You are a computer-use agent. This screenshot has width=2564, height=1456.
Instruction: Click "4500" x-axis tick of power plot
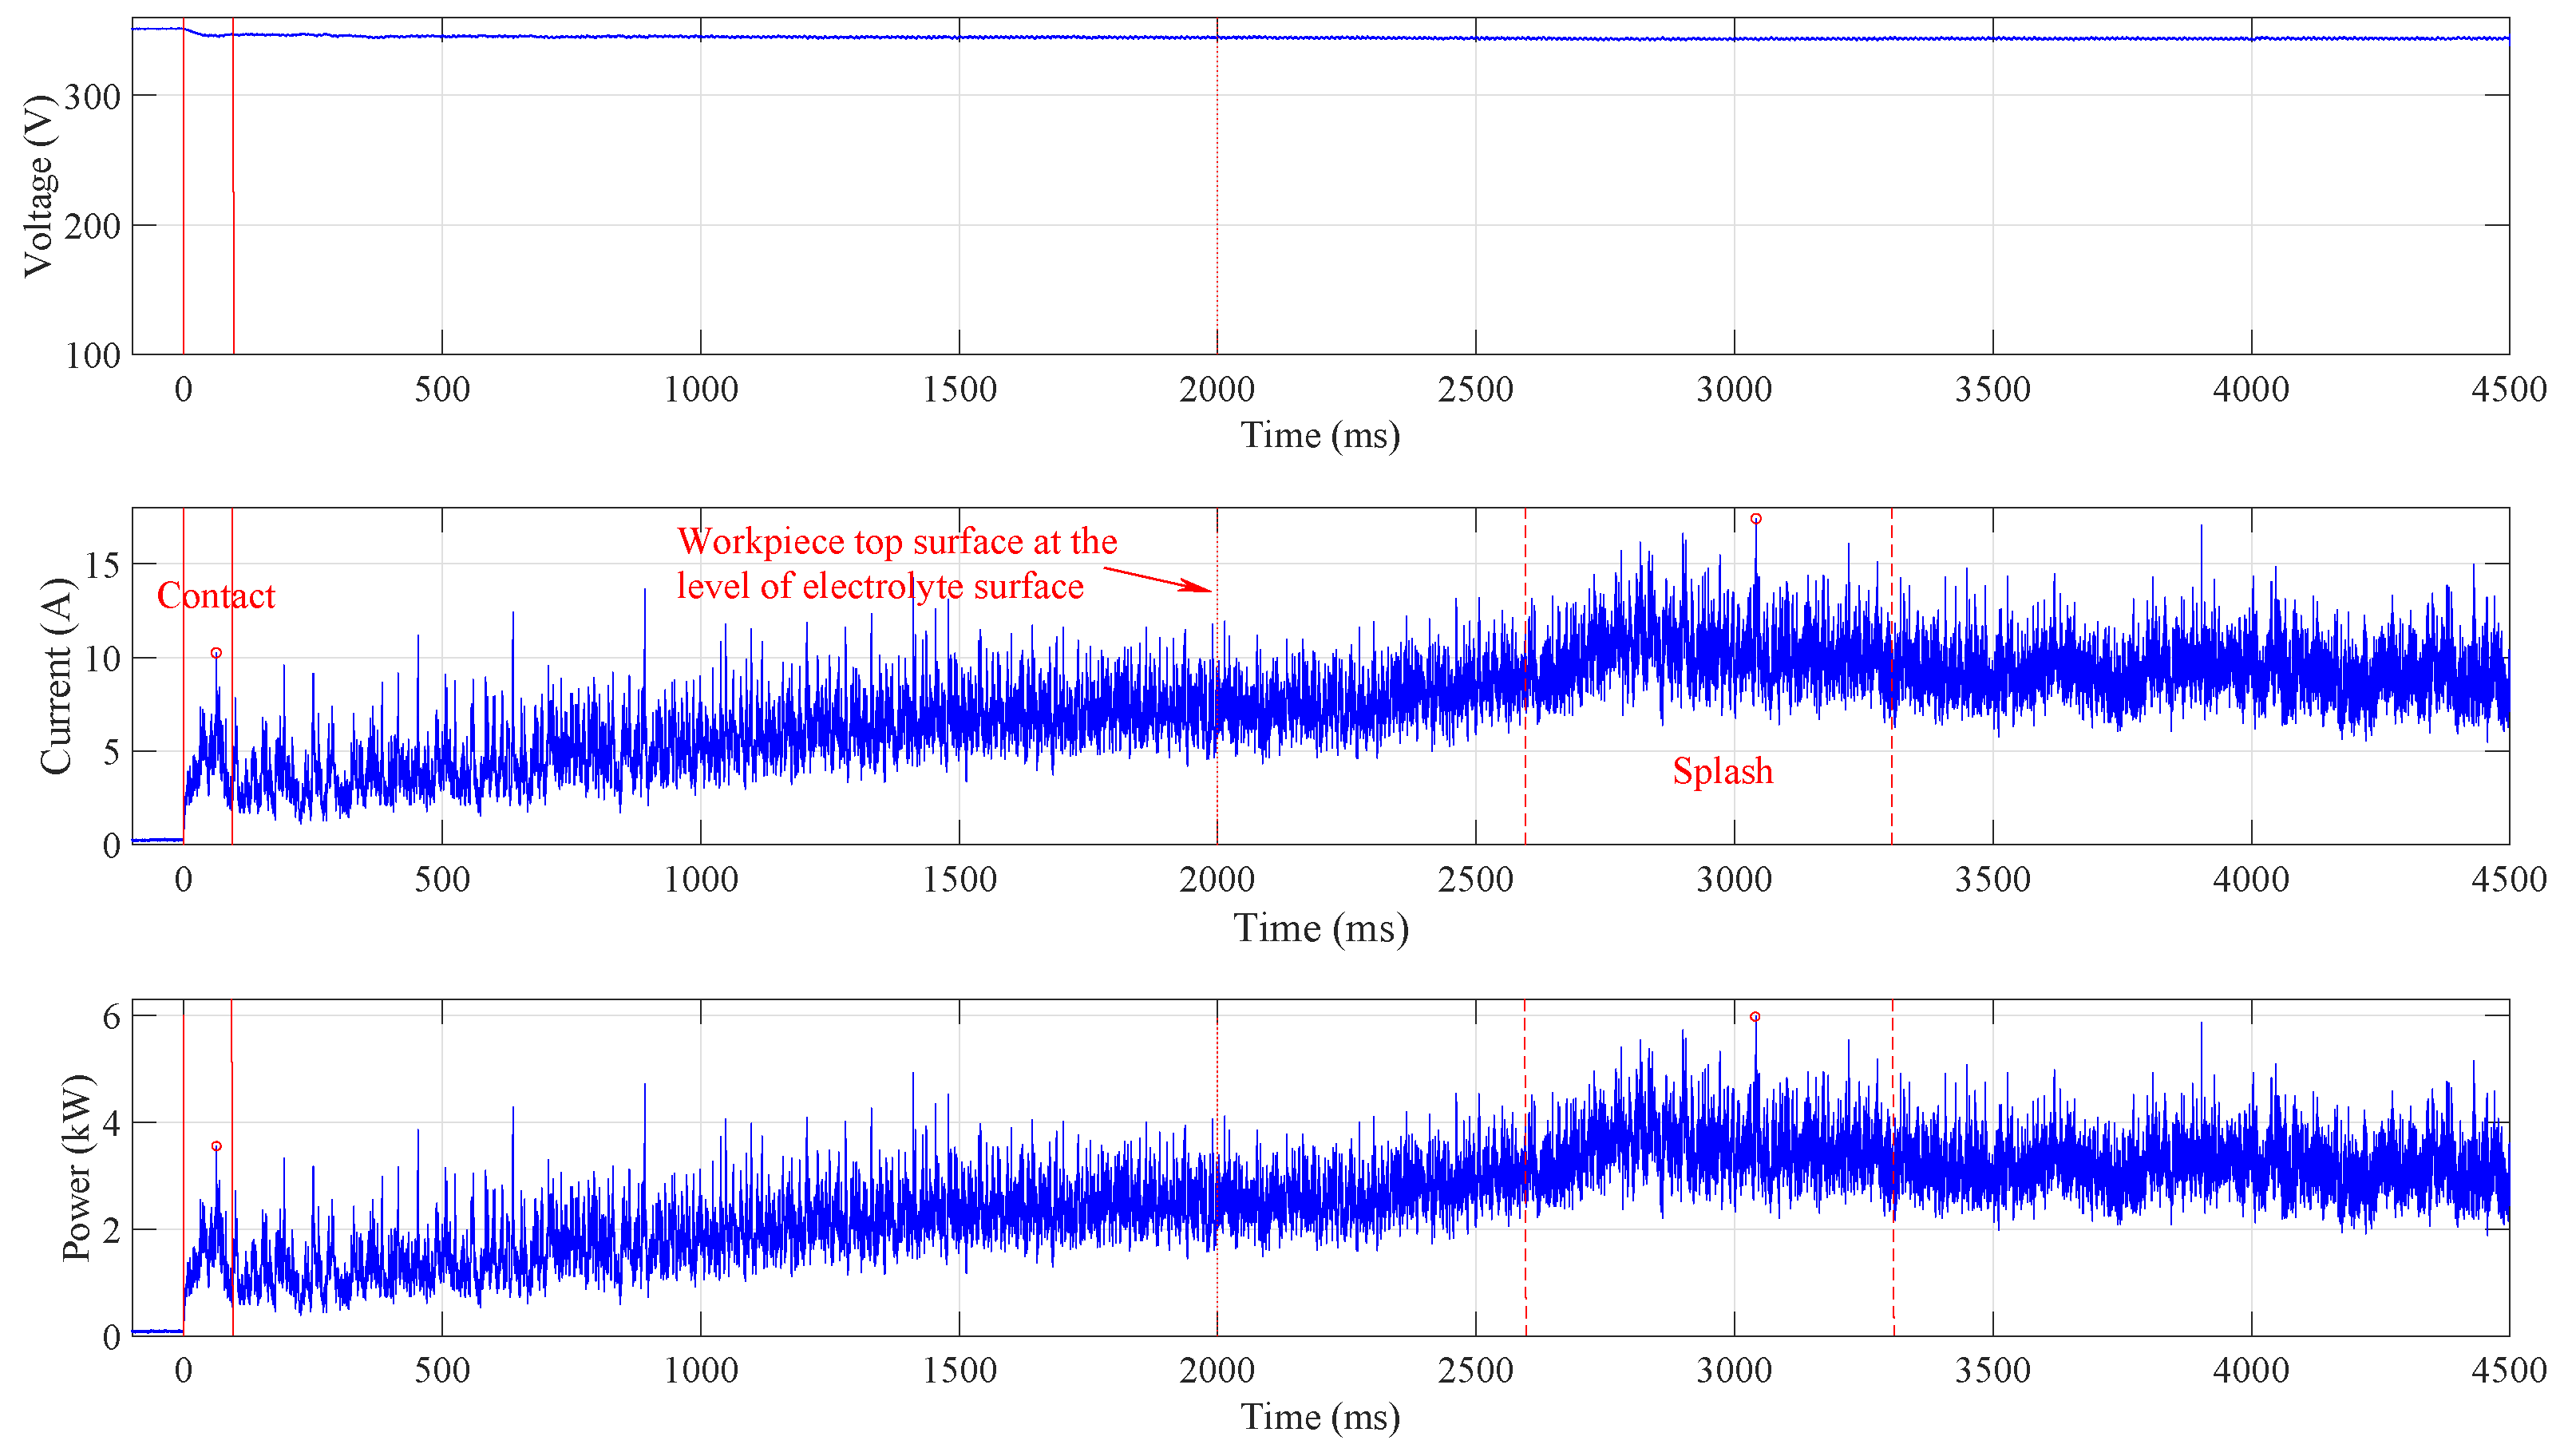[x=2509, y=1371]
